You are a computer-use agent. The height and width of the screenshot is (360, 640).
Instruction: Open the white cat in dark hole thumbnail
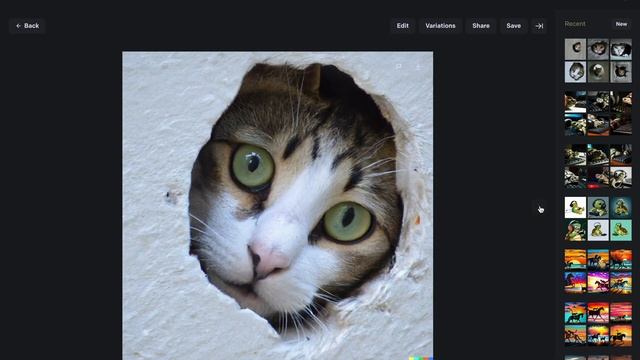[x=621, y=49]
